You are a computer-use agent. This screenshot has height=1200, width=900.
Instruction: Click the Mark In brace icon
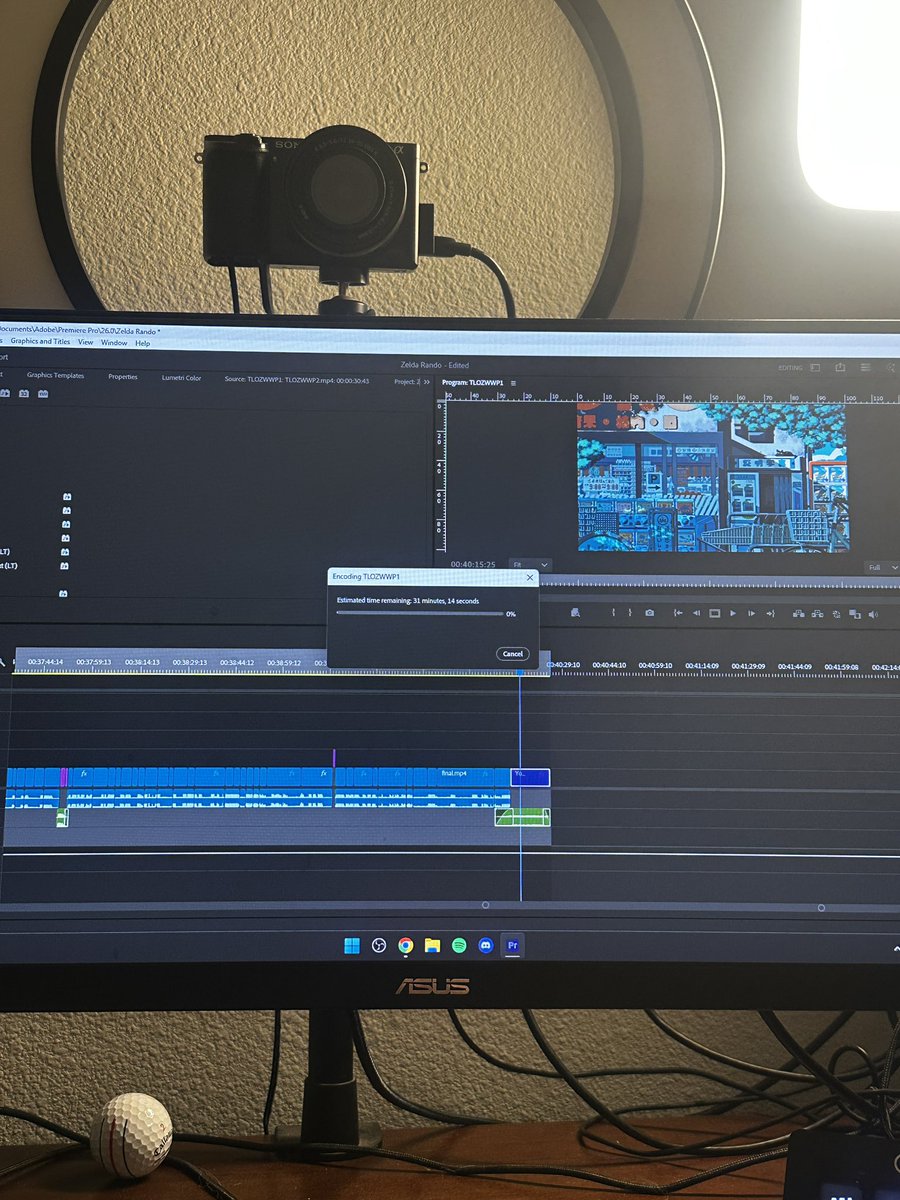pyautogui.click(x=613, y=613)
